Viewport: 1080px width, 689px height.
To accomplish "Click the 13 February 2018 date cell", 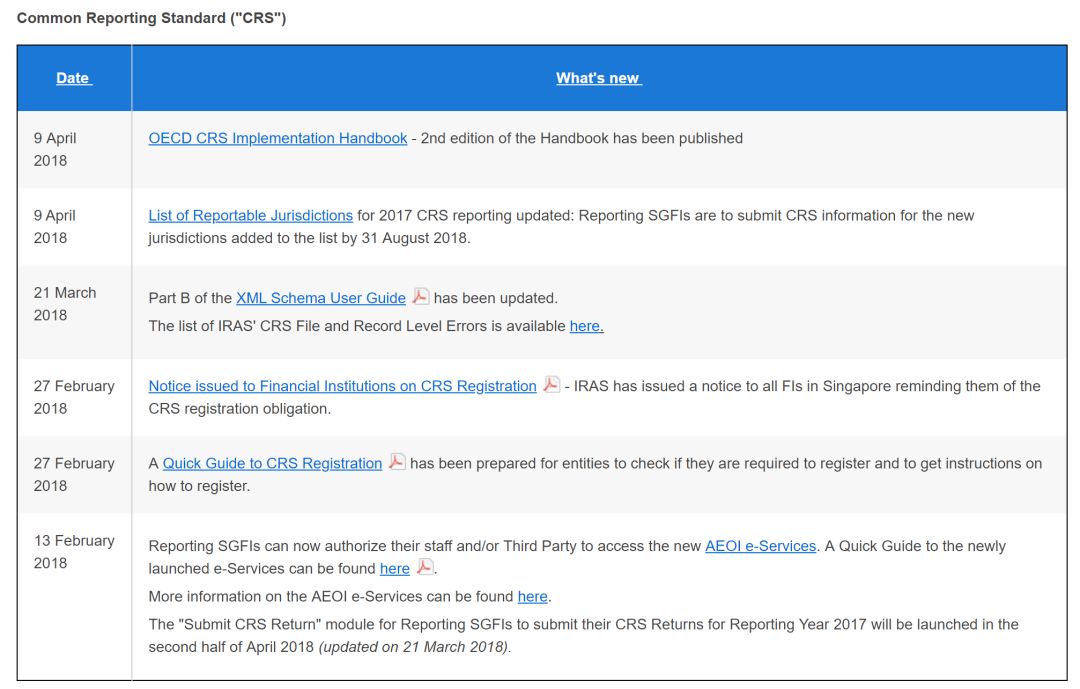I will point(73,551).
